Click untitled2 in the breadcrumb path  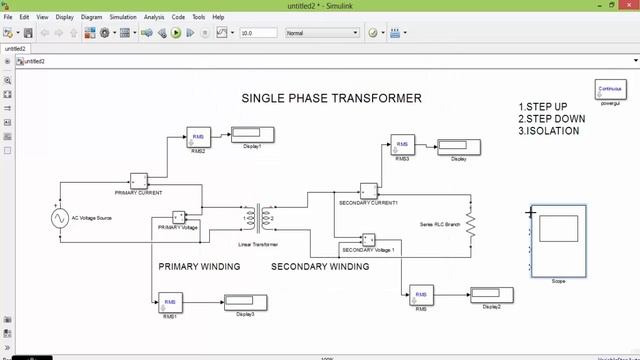pos(34,62)
